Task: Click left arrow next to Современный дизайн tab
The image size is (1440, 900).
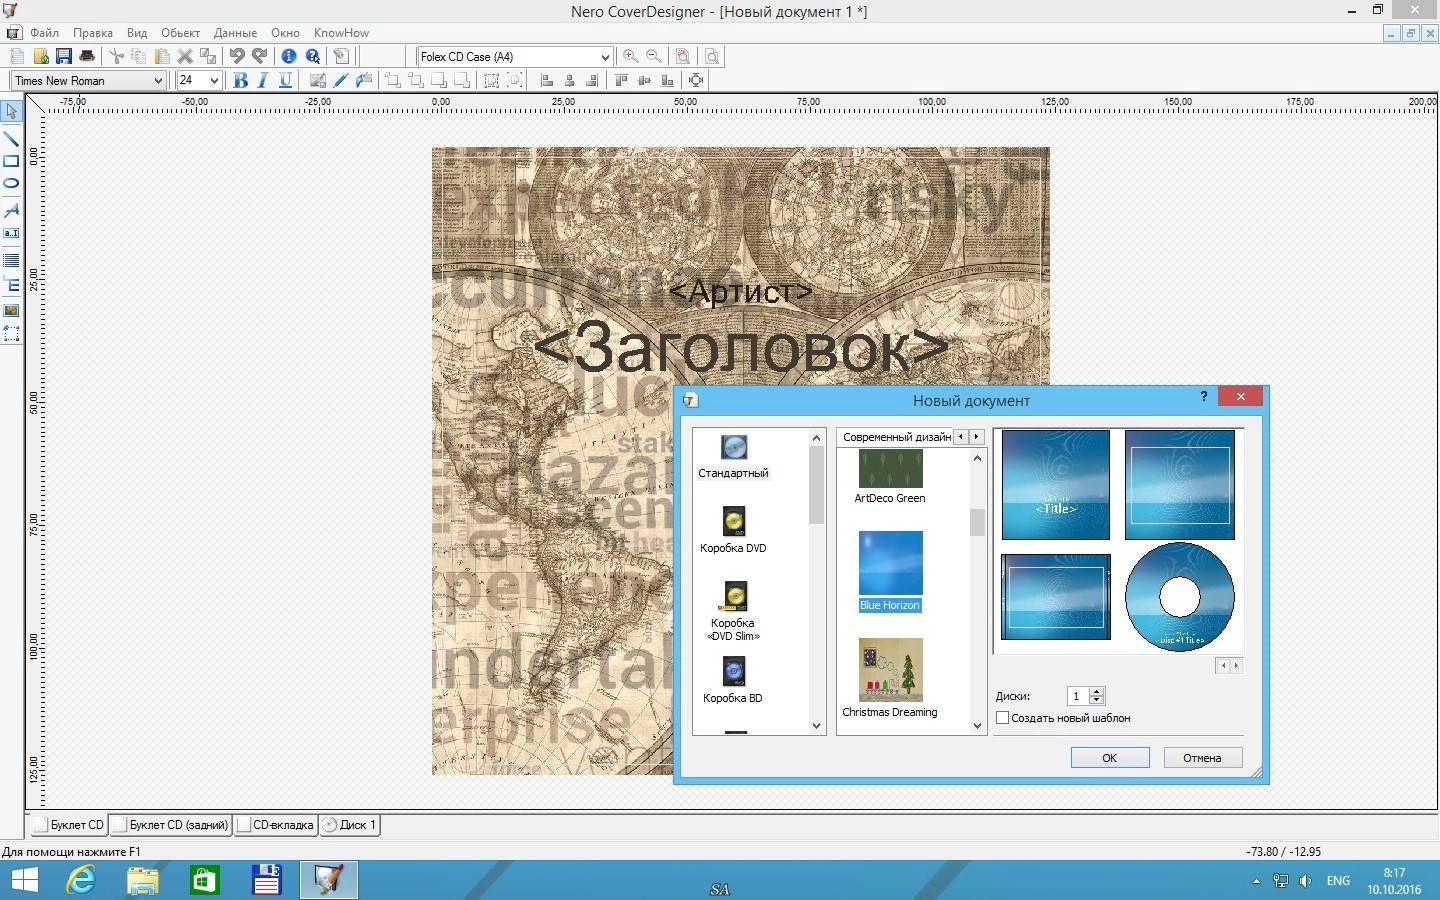Action: click(x=961, y=437)
